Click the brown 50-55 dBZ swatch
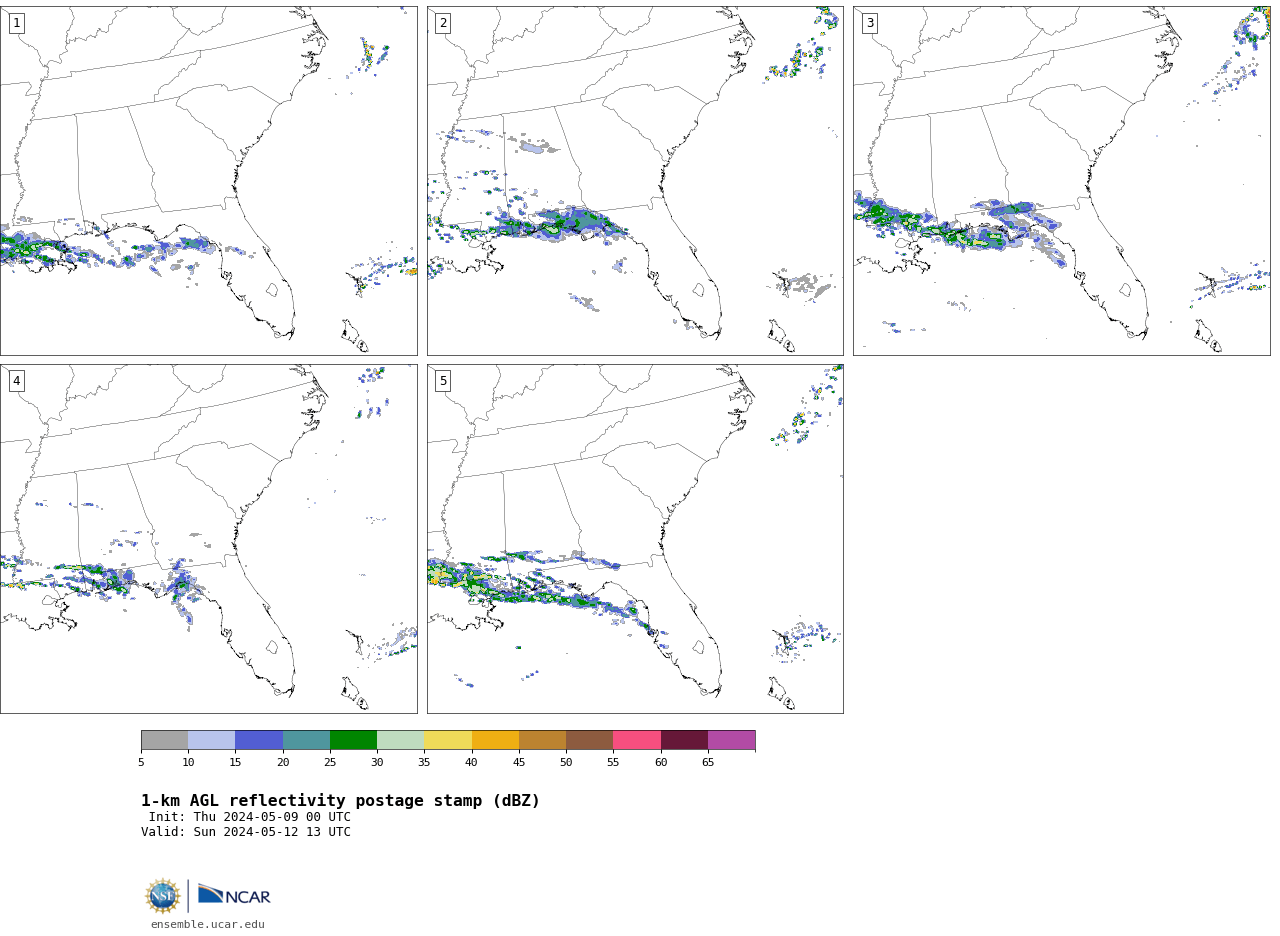Screen dimensions: 1280x936 [x=589, y=740]
